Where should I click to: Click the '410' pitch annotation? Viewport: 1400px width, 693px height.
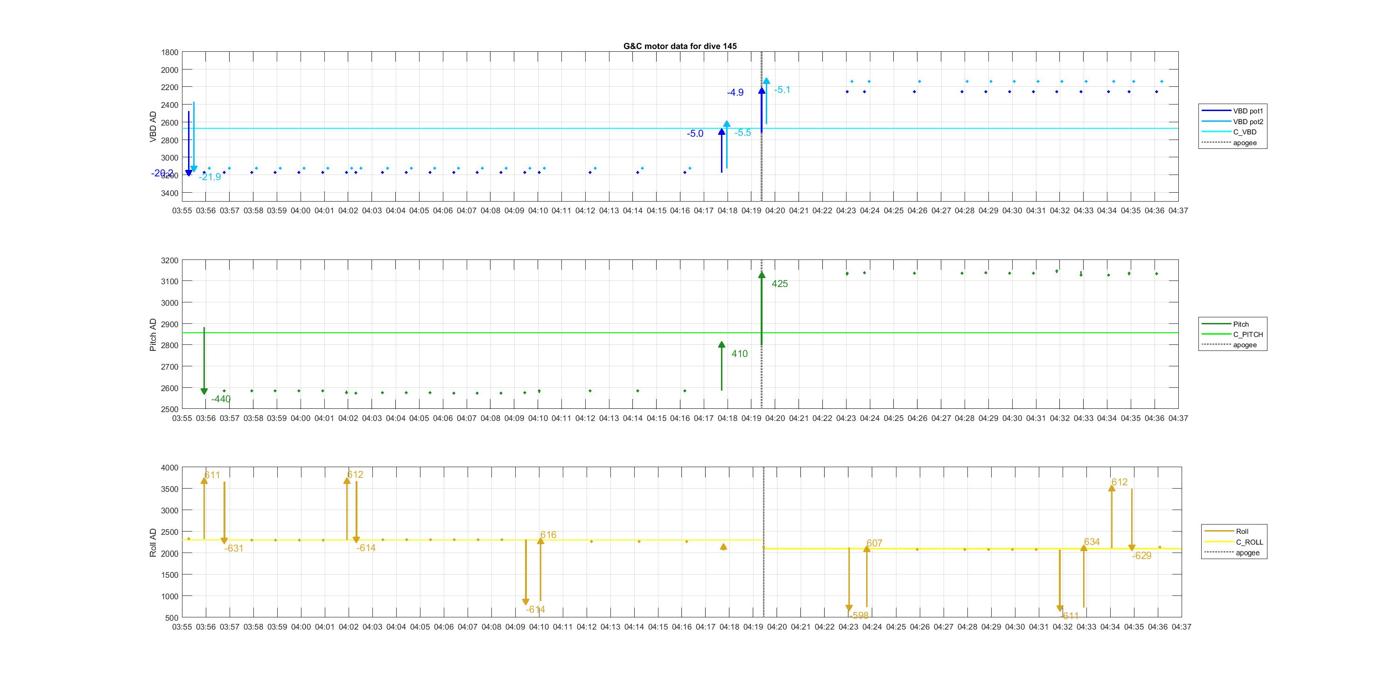pos(739,353)
